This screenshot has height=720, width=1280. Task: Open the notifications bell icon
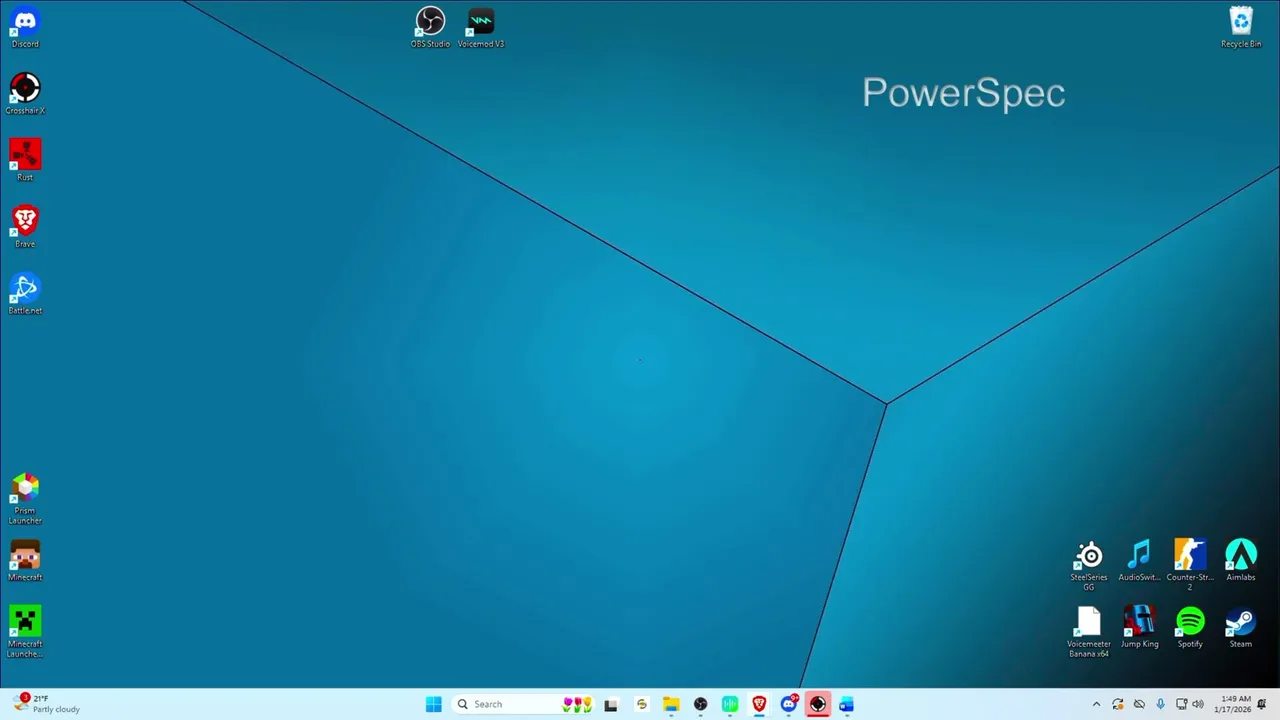point(1262,704)
